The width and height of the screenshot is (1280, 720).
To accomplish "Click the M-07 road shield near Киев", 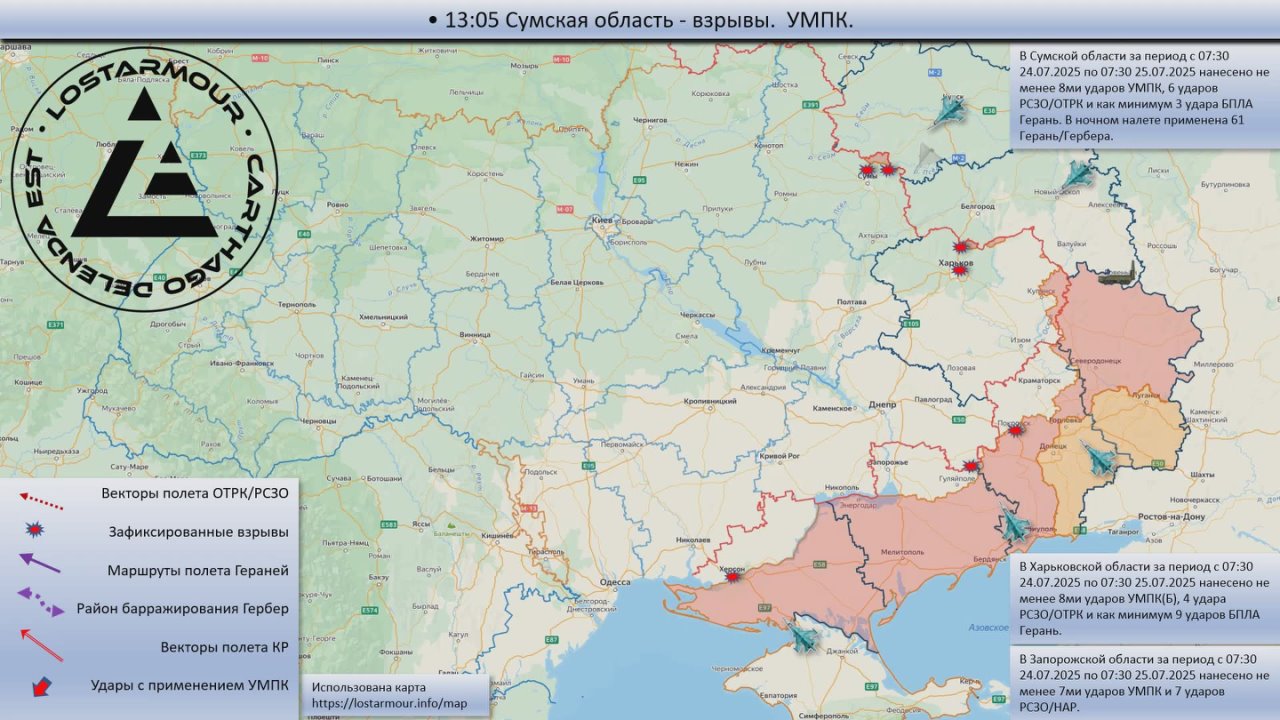I will pos(565,209).
